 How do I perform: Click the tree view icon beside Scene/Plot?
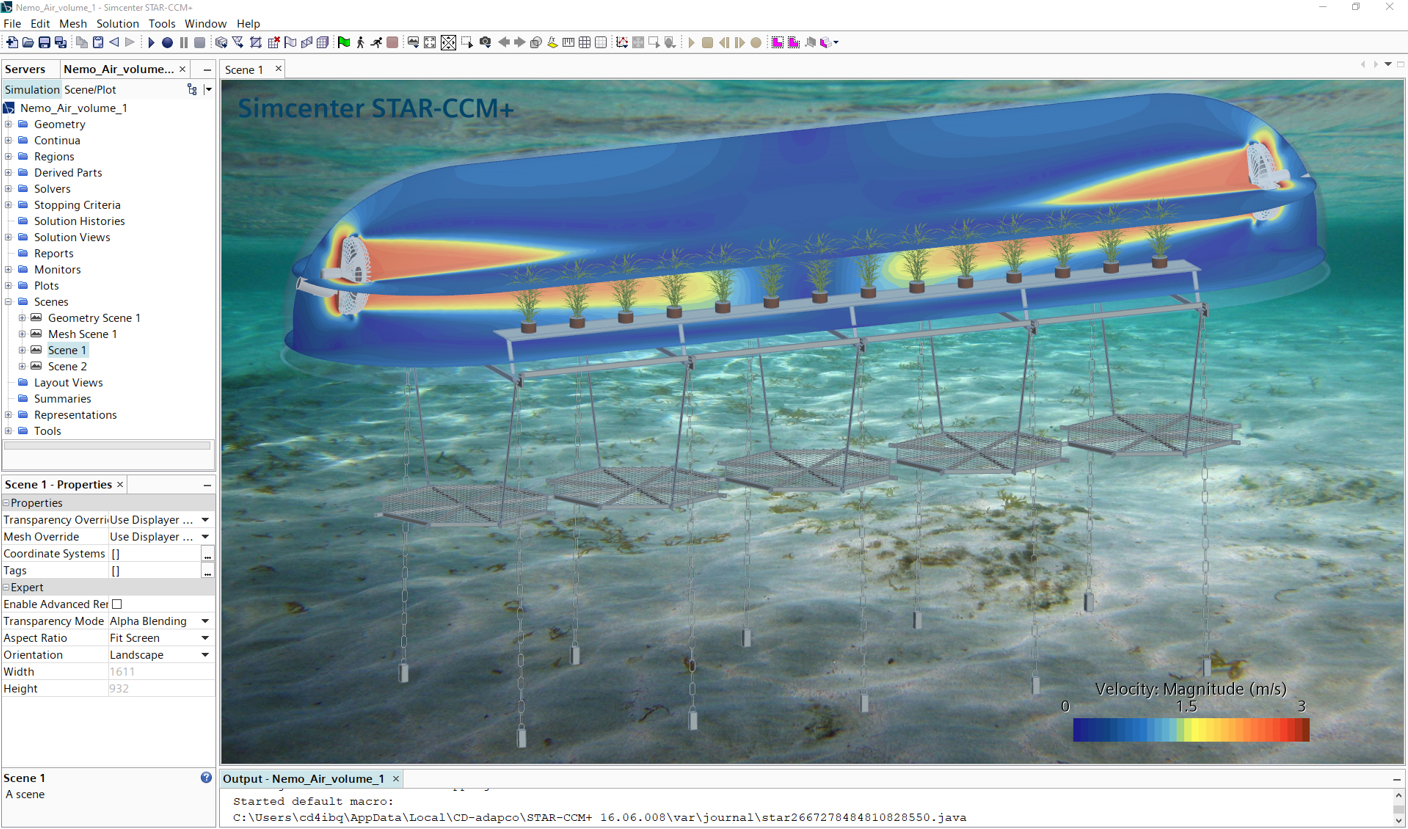pyautogui.click(x=192, y=90)
